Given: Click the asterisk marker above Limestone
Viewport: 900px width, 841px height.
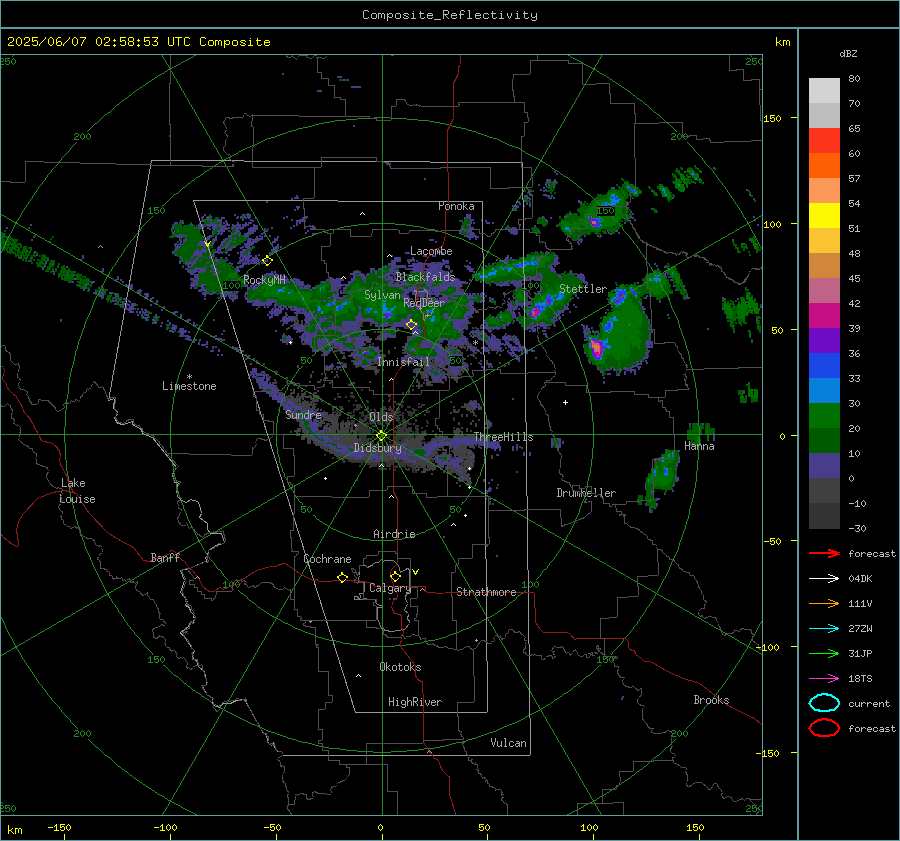Looking at the screenshot, I should [189, 377].
